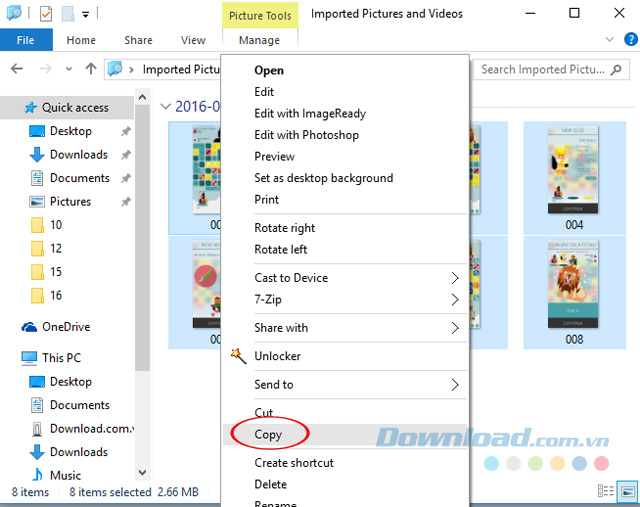
Task: Select the large thumbnails view icon
Action: [626, 491]
